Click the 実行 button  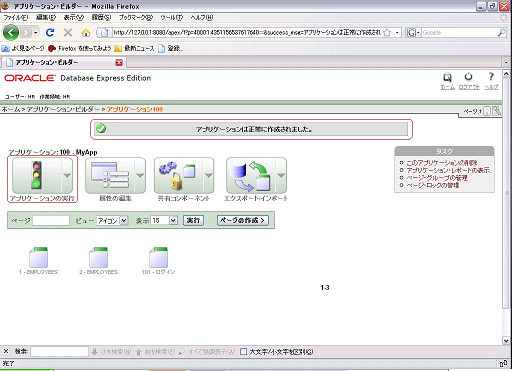coord(193,220)
